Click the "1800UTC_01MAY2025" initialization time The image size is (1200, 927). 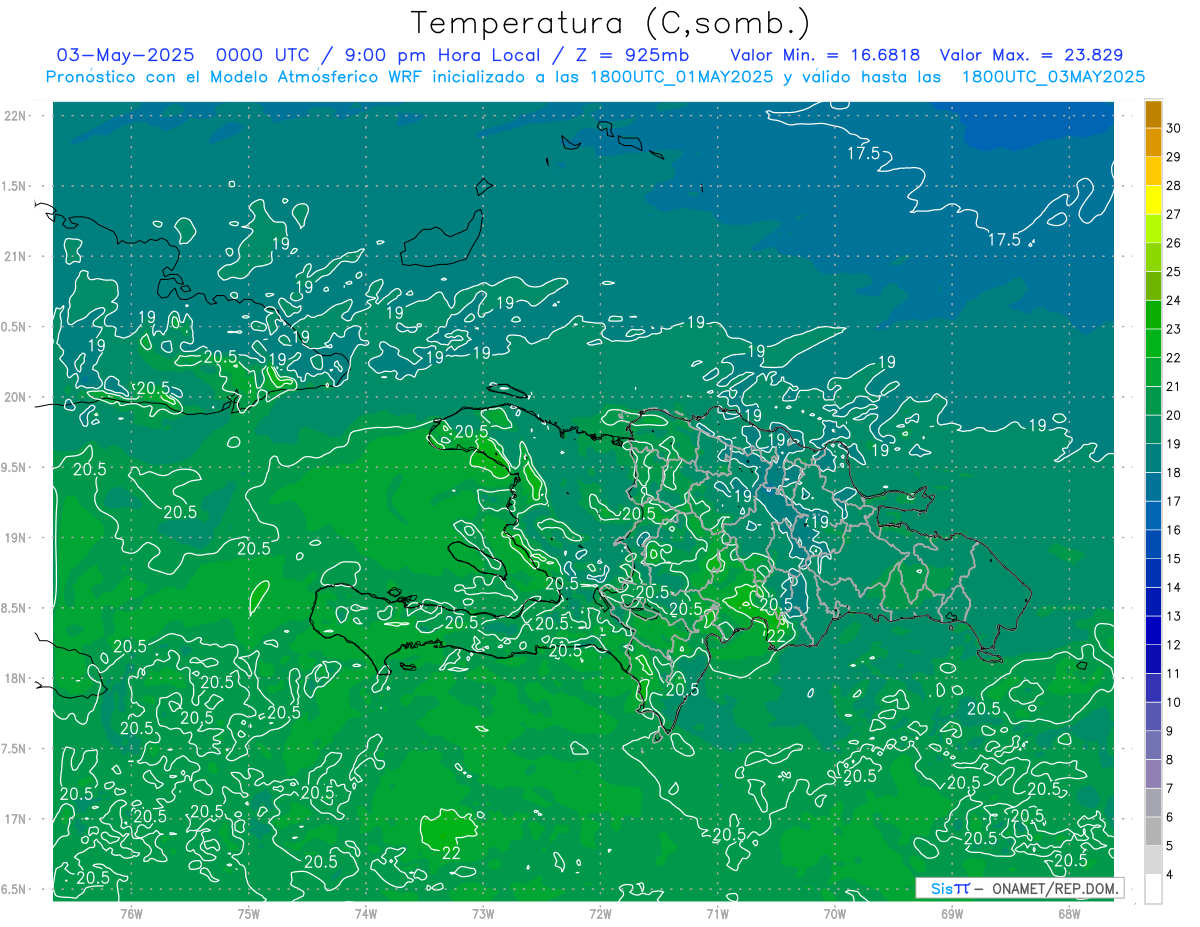[683, 77]
